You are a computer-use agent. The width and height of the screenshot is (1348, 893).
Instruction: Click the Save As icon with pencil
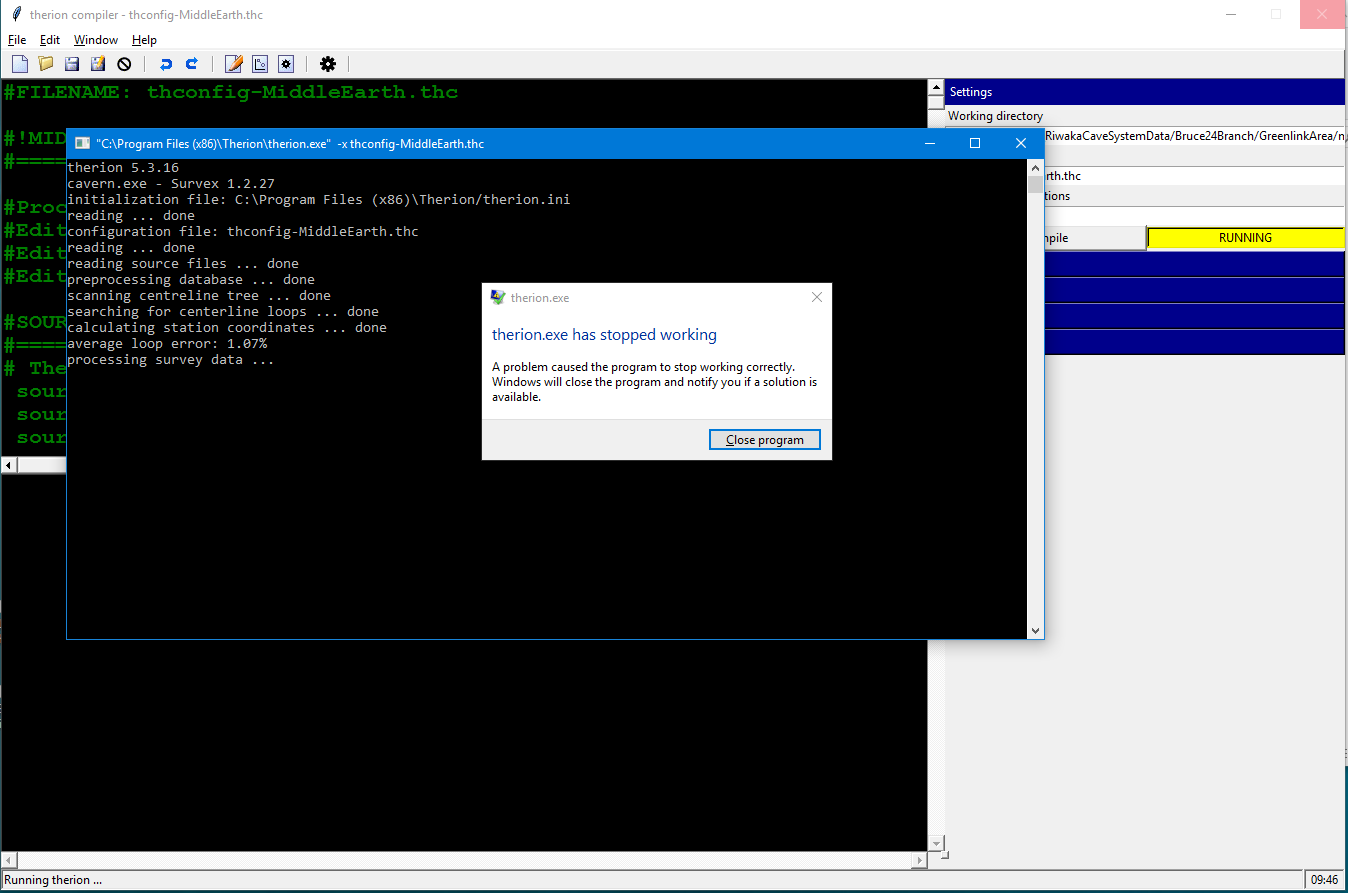point(98,64)
